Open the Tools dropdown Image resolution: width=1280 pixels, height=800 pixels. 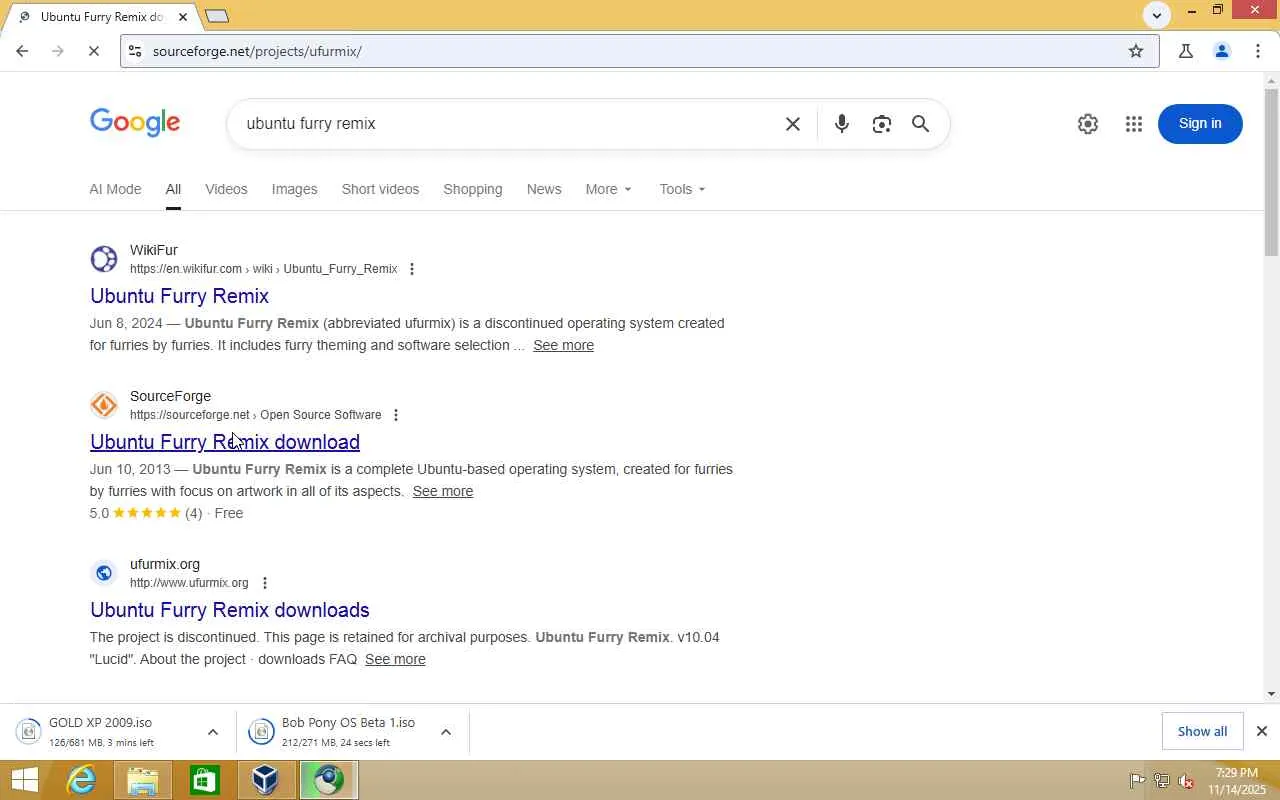coord(683,189)
